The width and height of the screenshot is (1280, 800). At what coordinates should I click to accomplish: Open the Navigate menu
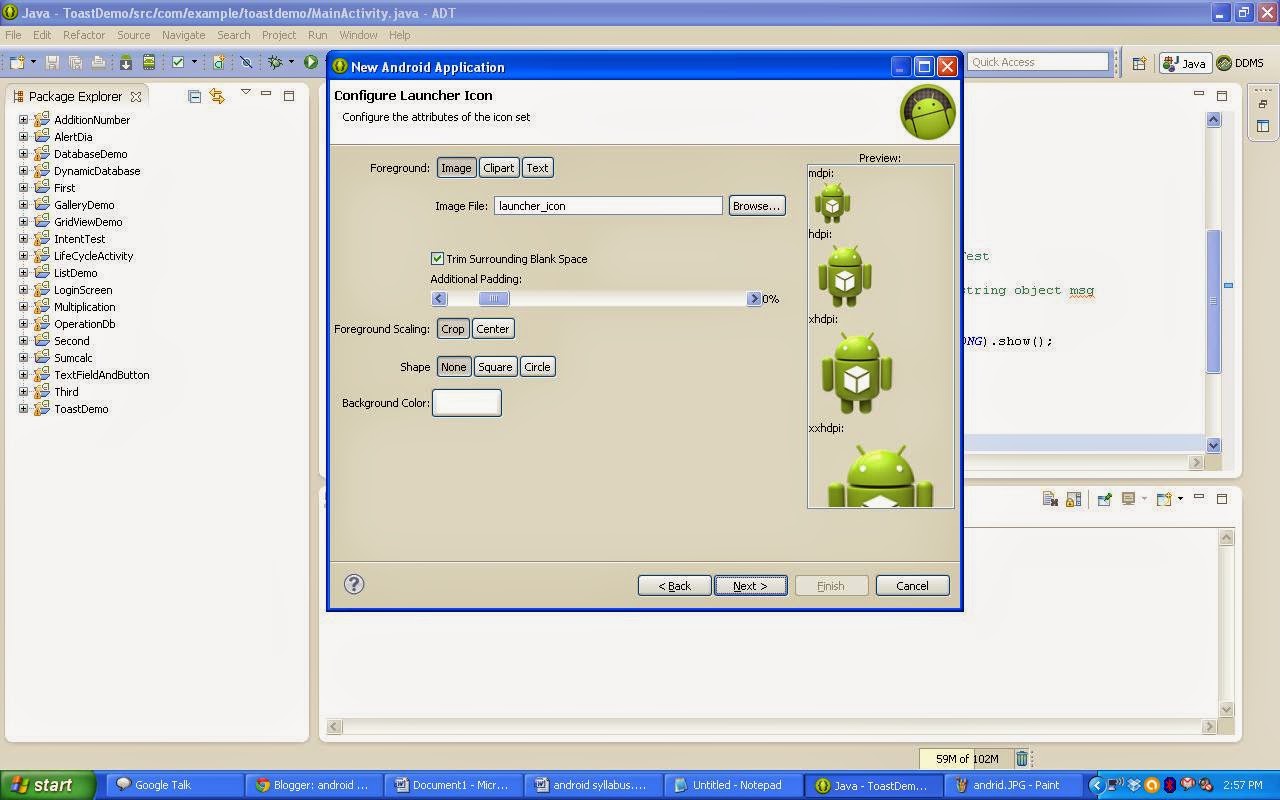tap(183, 35)
